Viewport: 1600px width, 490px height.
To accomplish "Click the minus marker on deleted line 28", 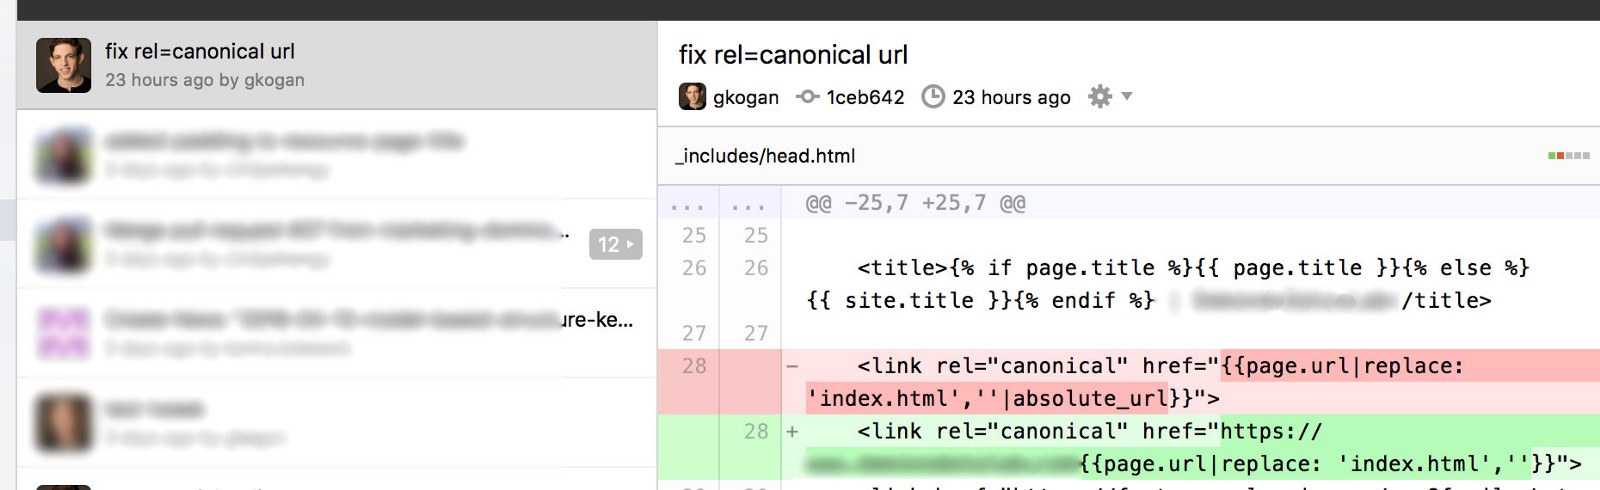I will 792,366.
